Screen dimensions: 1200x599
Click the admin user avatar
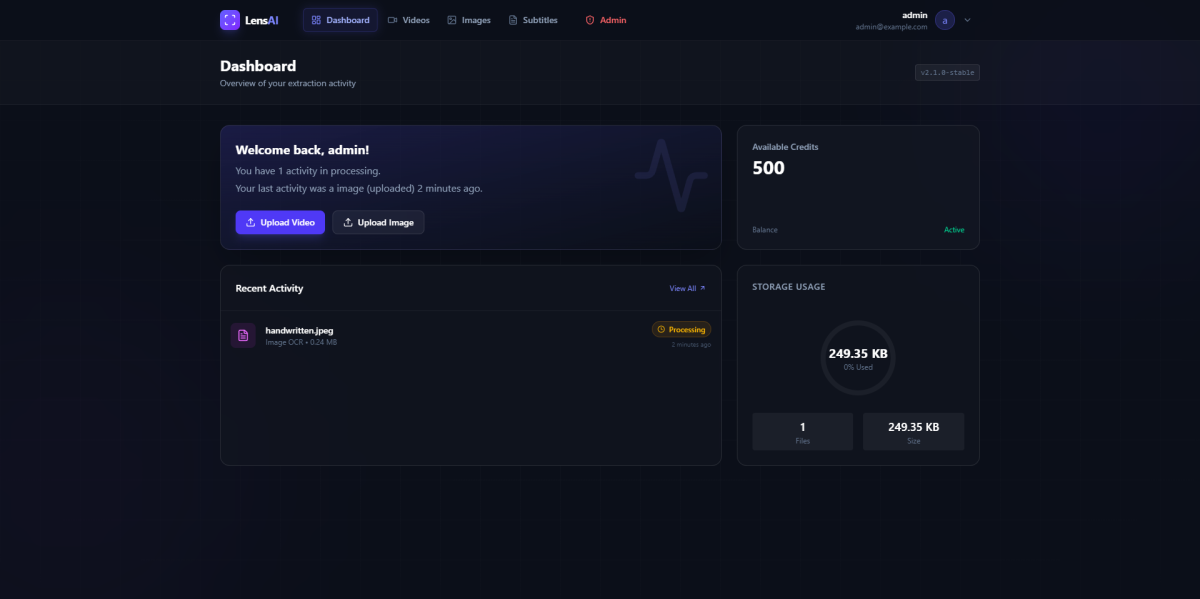[x=945, y=20]
